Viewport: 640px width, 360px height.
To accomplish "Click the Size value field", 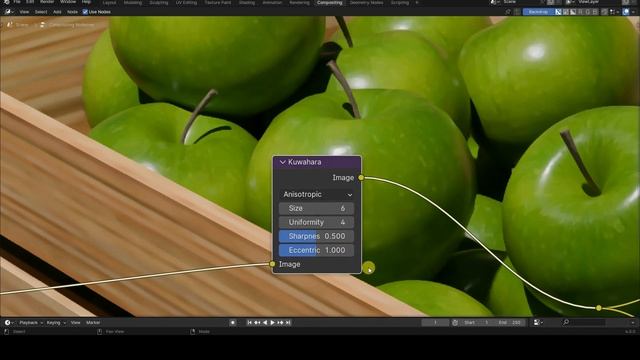I will pos(317,209).
